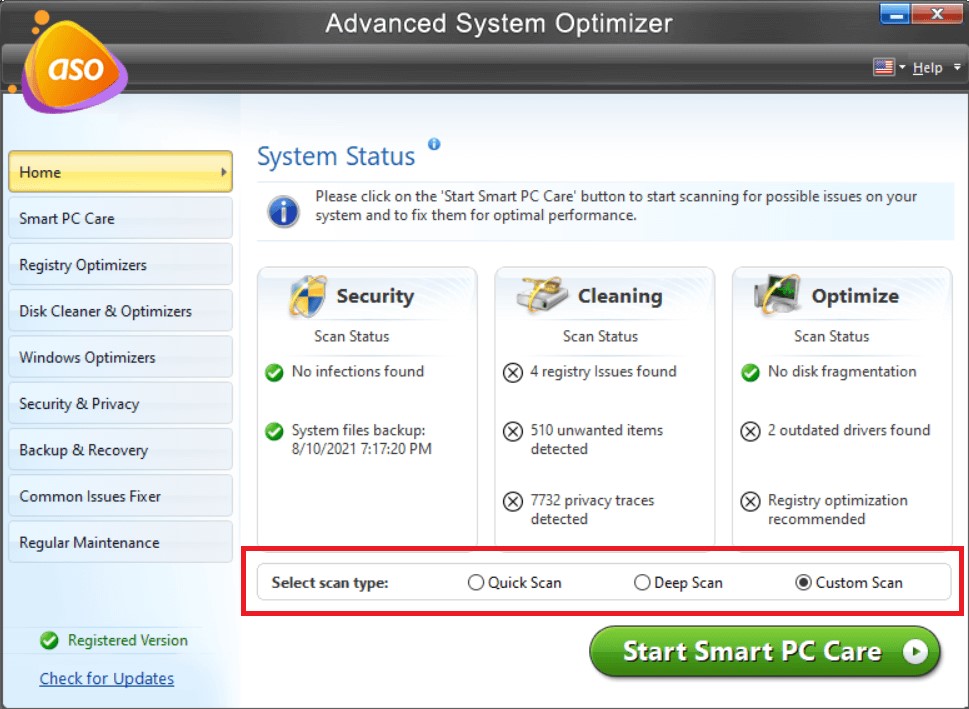This screenshot has width=969, height=709.
Task: Click the Security shield icon
Action: point(307,297)
